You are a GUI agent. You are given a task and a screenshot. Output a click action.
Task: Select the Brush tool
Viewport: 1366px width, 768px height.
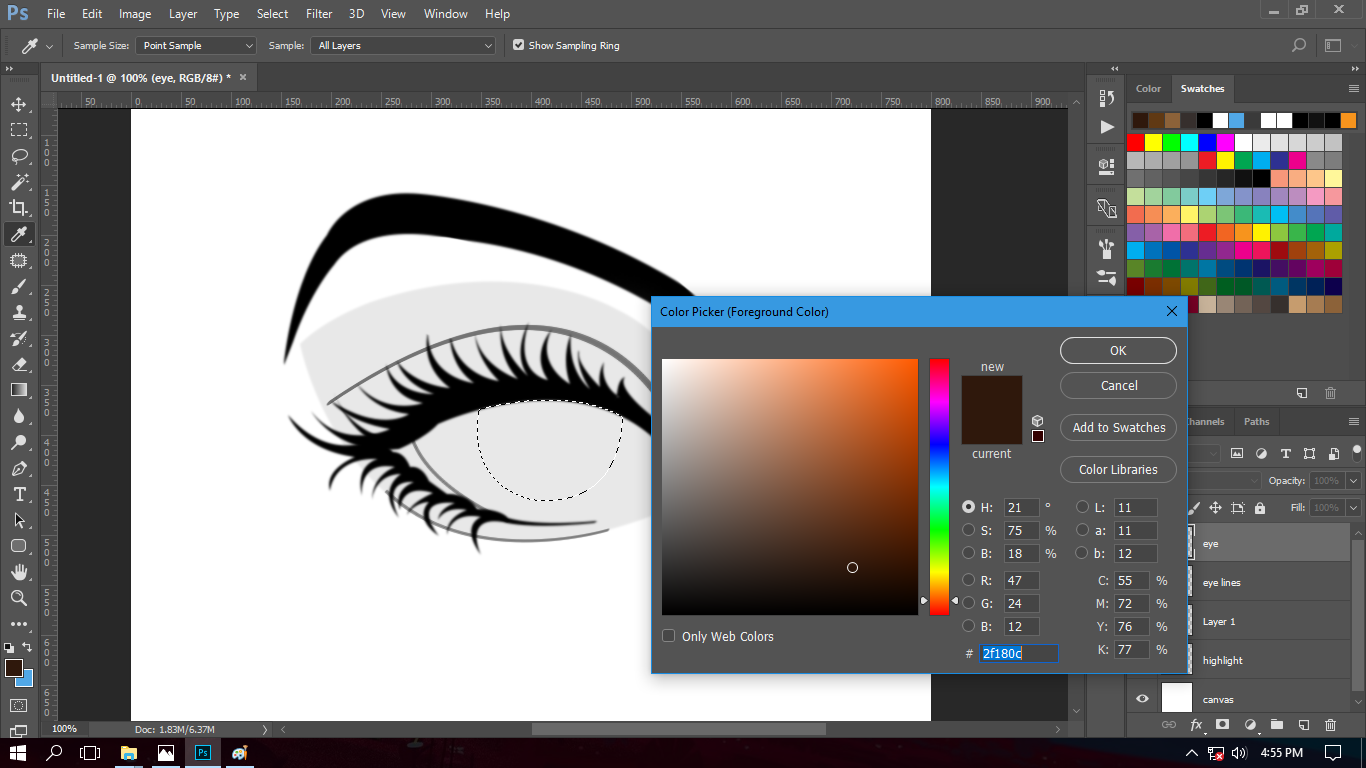coord(19,286)
